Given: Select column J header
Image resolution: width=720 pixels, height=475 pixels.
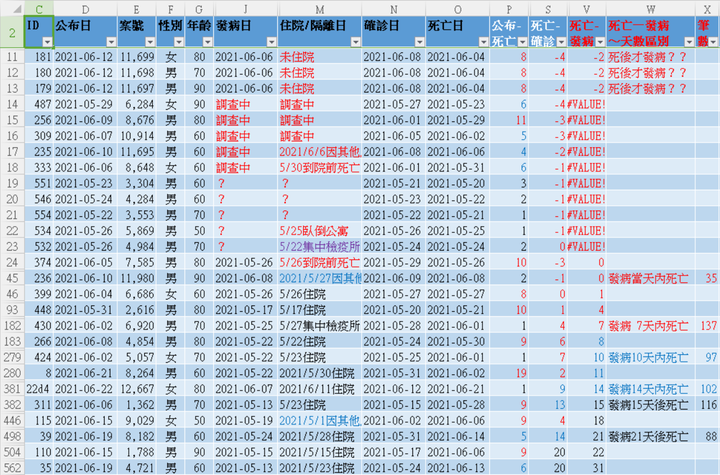Looking at the screenshot, I should point(245,9).
